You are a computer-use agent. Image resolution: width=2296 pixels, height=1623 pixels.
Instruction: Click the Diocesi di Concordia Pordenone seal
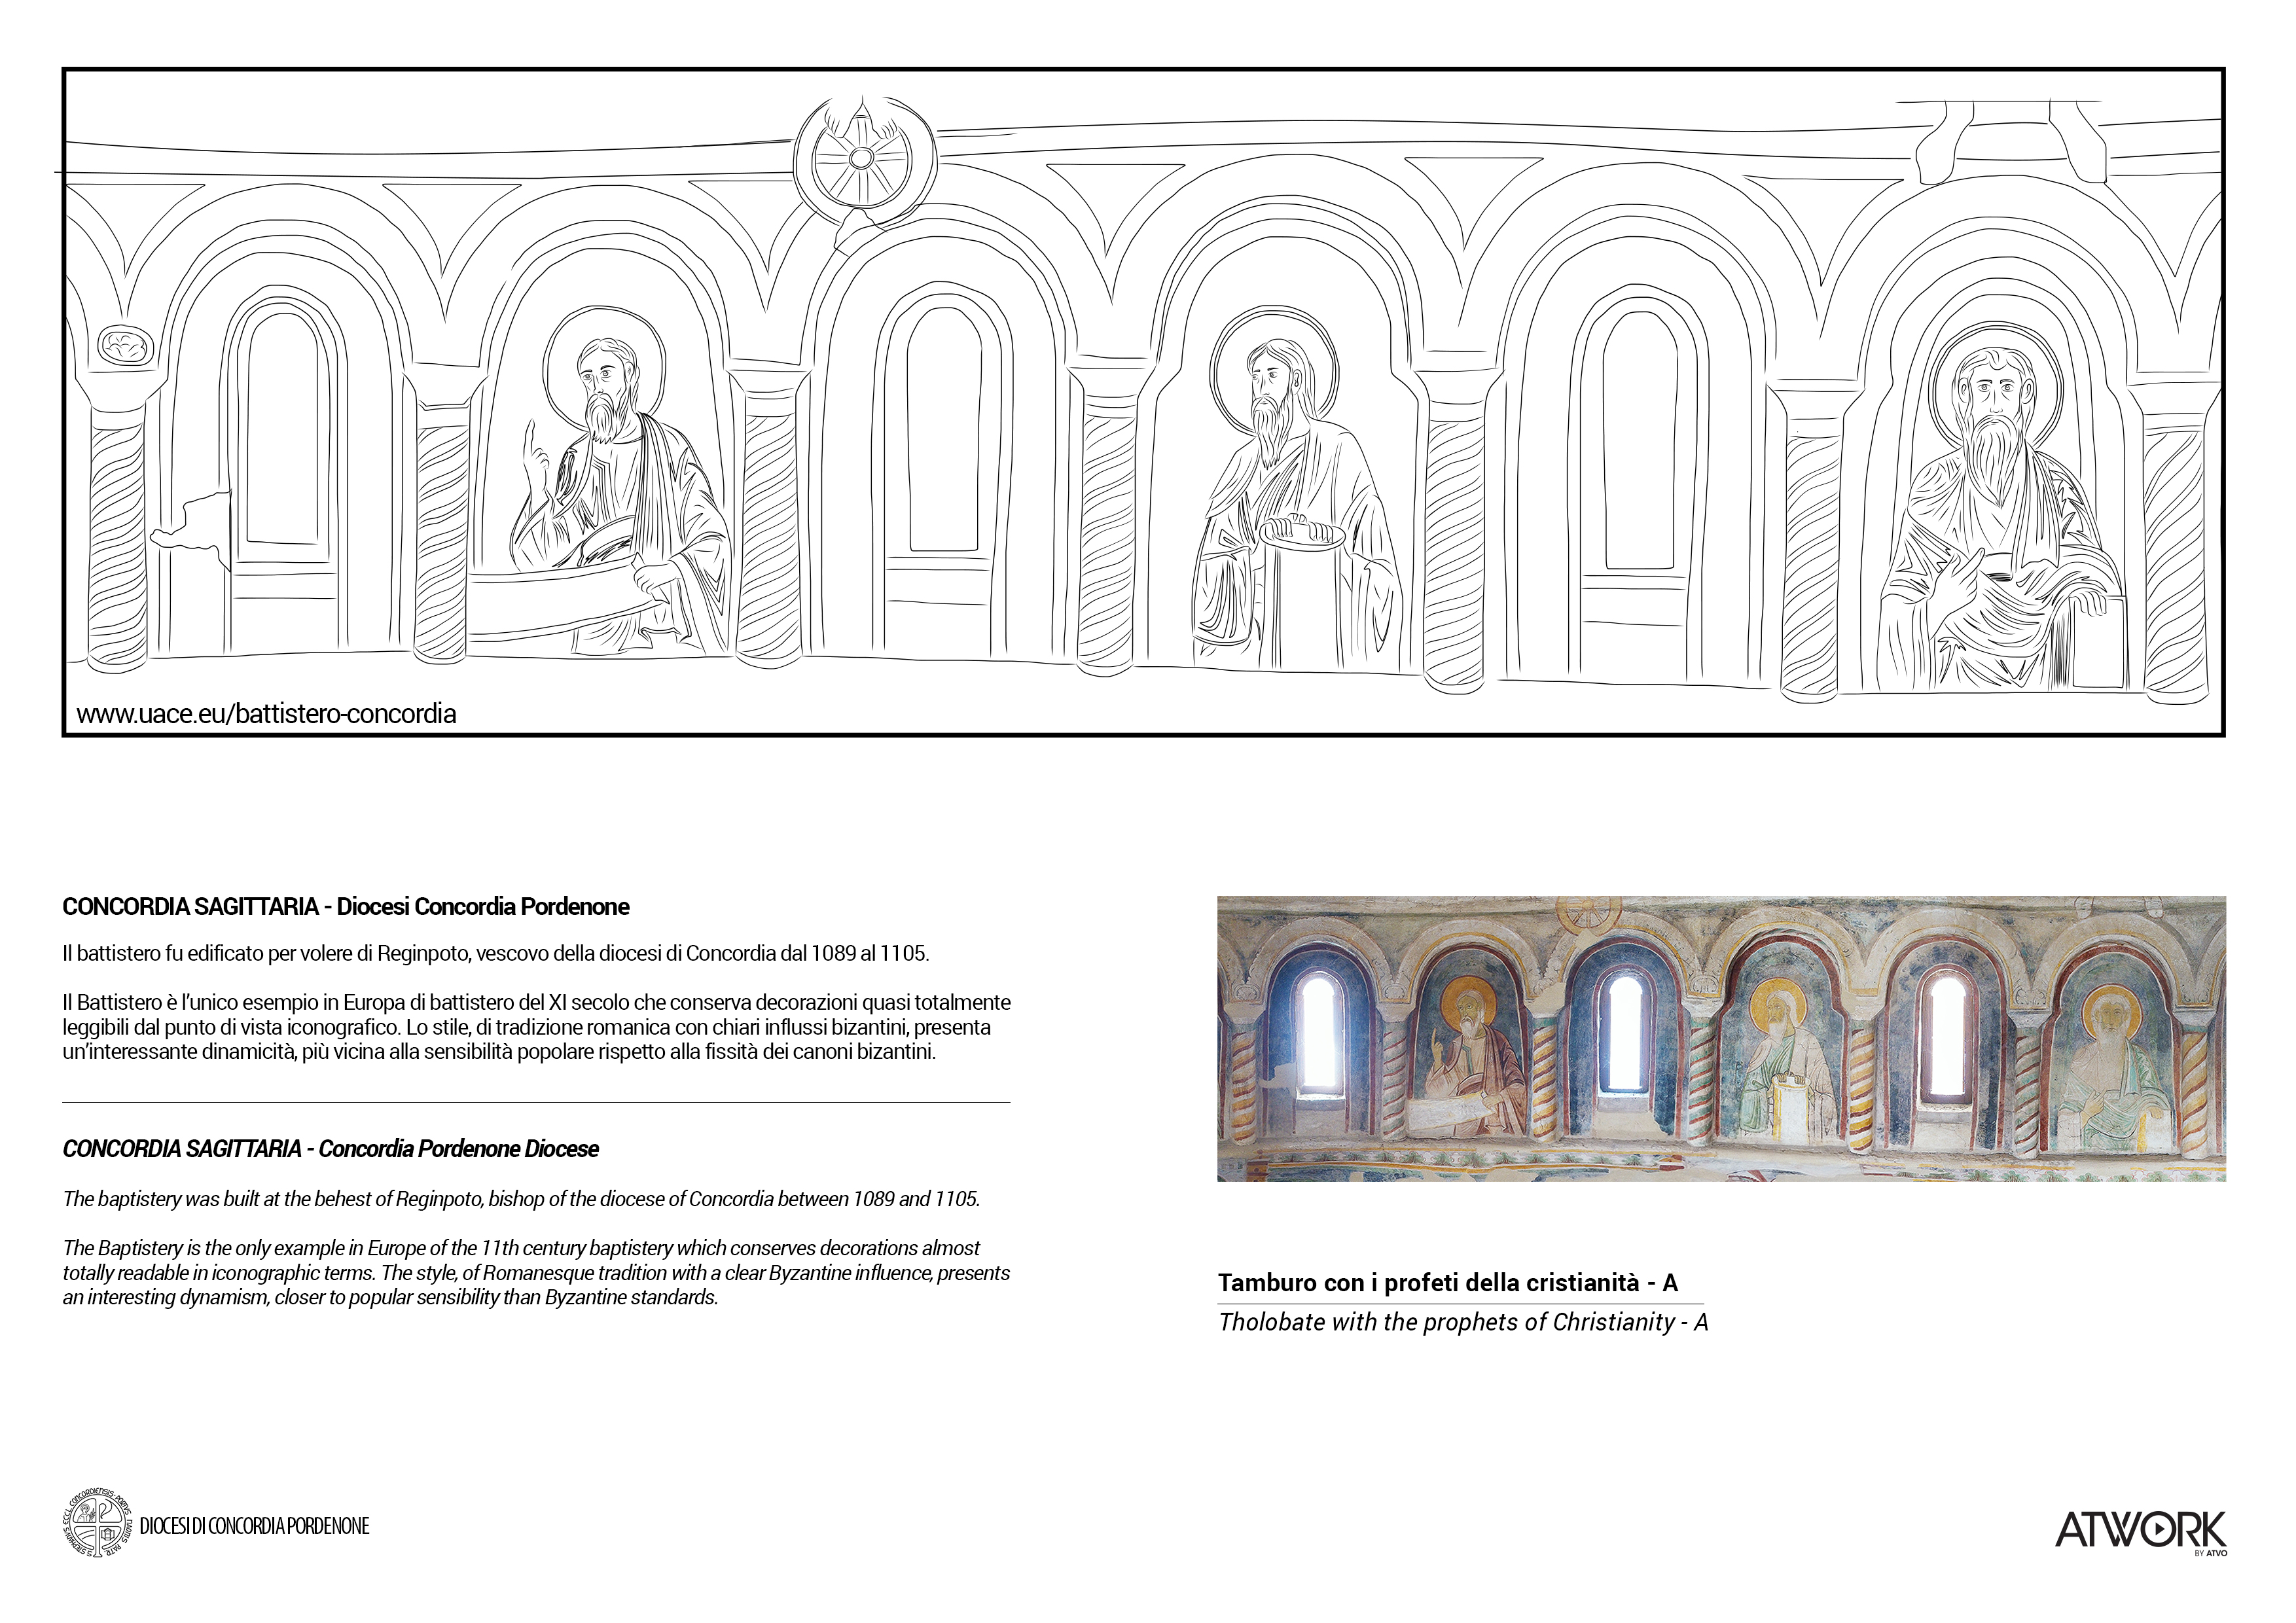[97, 1525]
